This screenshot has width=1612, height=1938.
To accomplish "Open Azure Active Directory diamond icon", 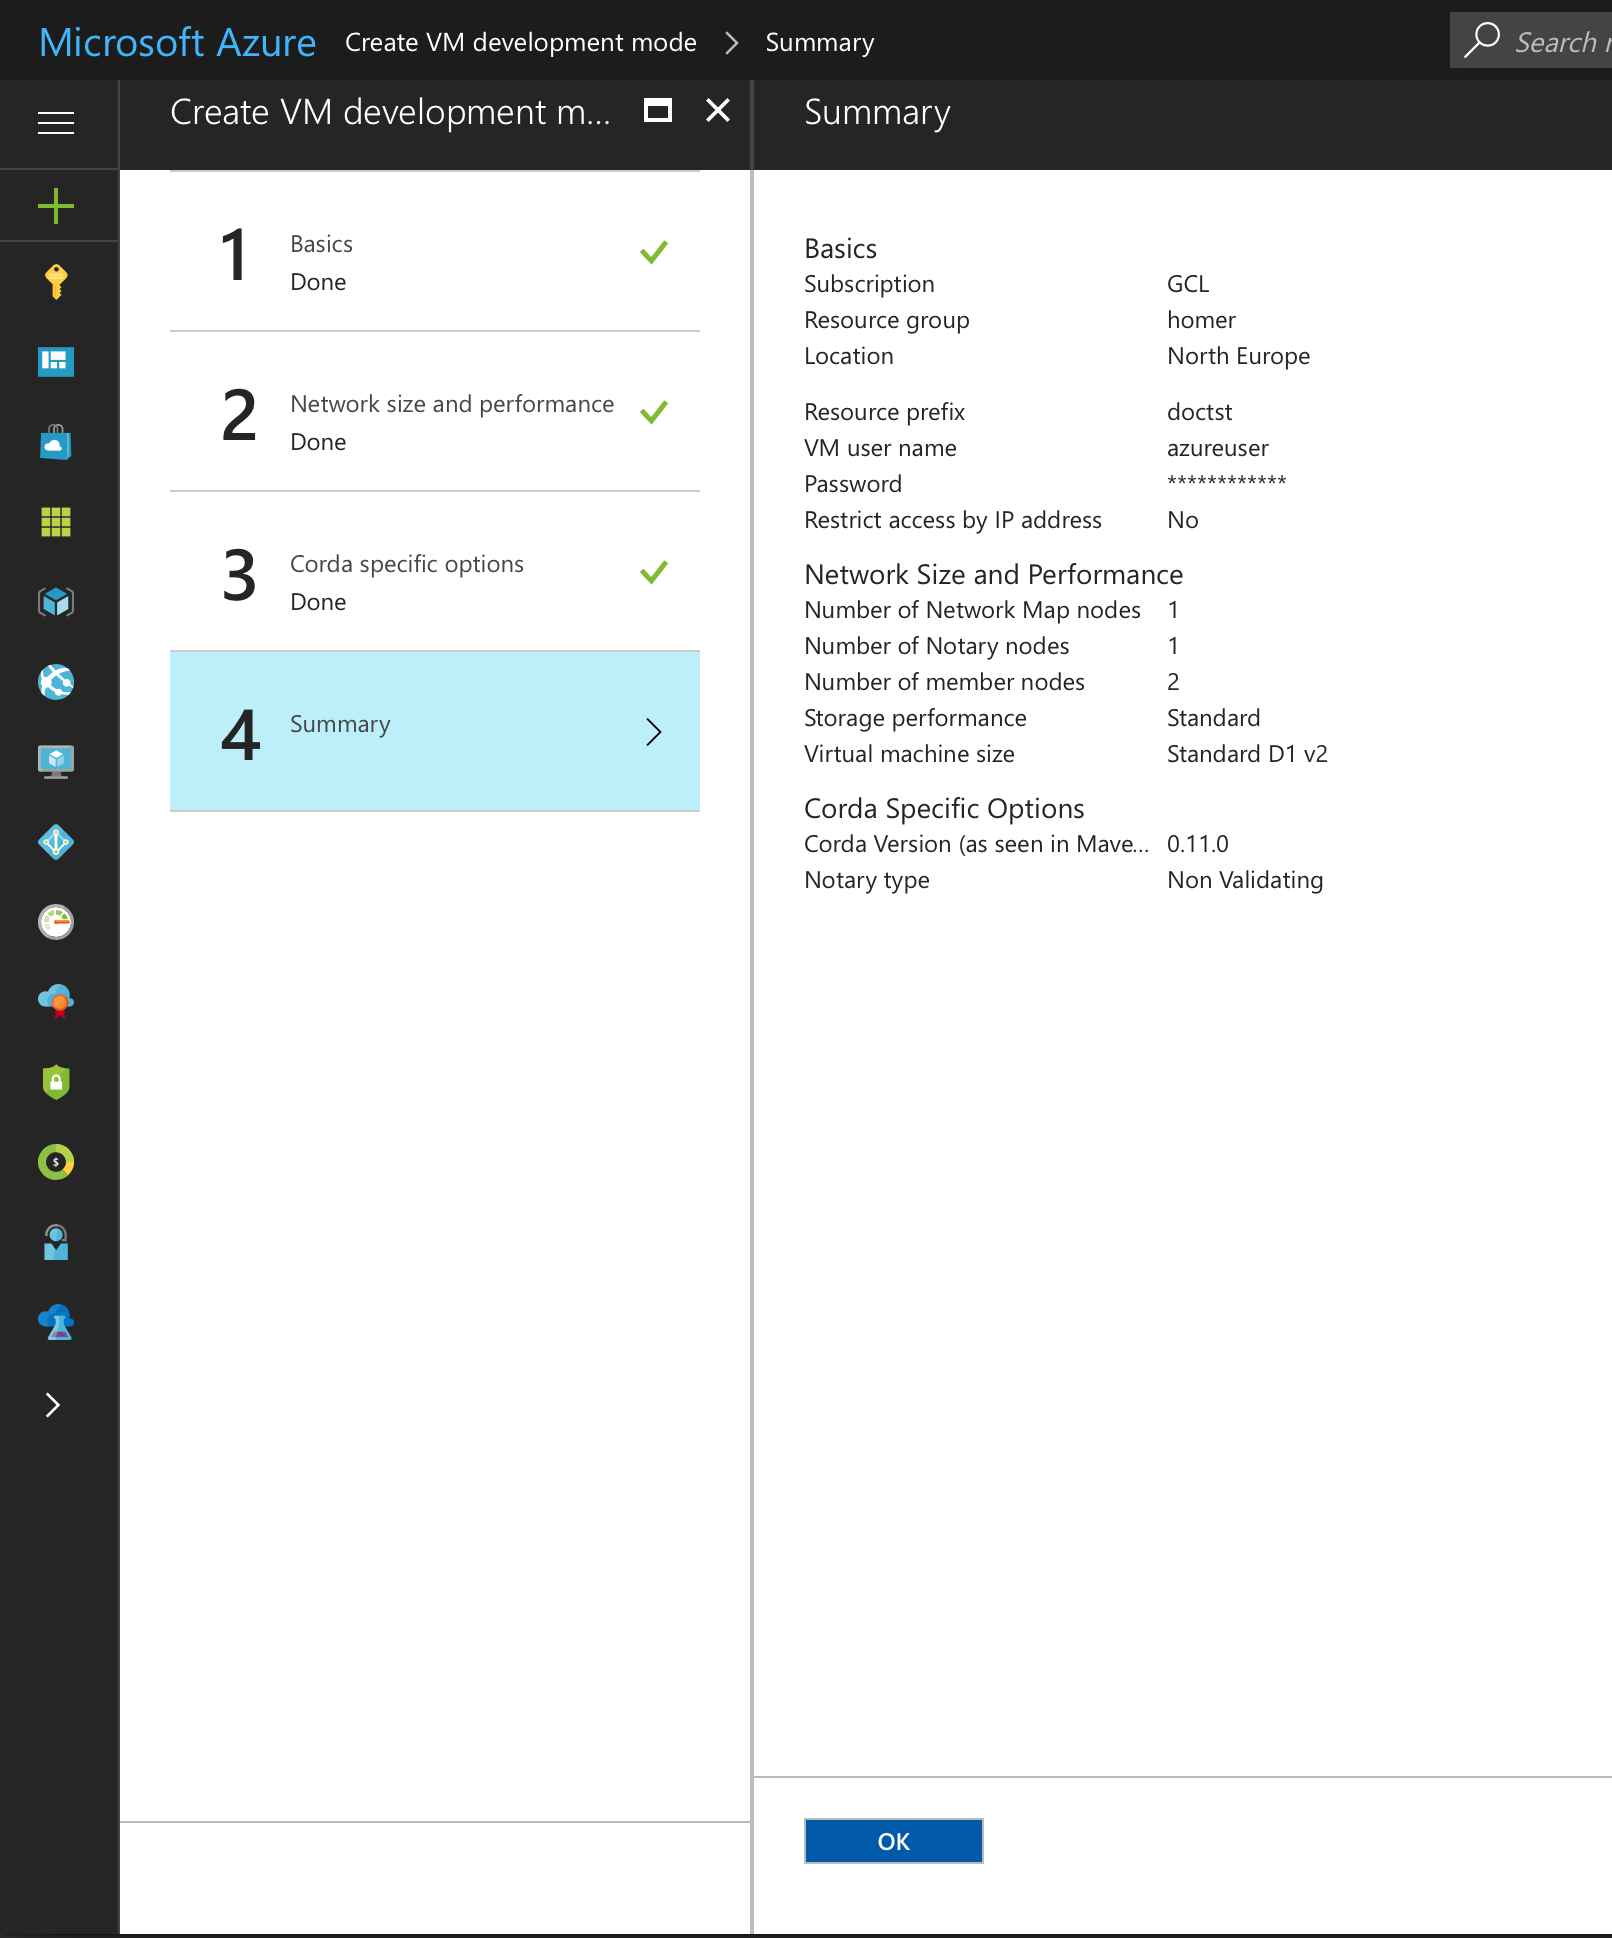I will click(x=56, y=842).
